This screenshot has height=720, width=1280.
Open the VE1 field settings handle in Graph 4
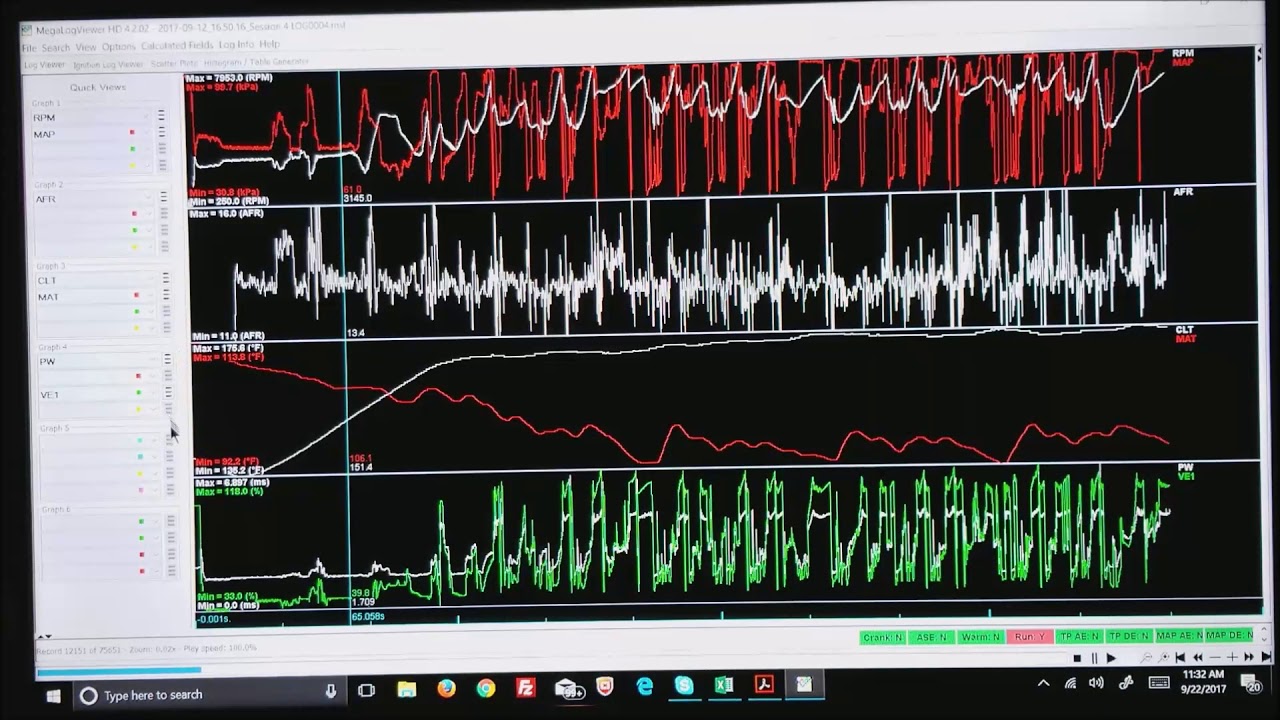(x=168, y=394)
